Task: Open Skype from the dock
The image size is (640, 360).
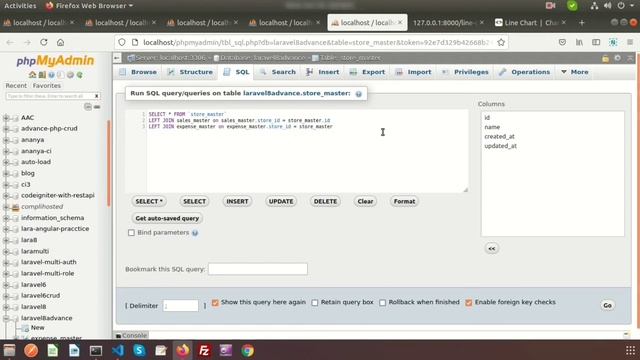Action: [139, 350]
